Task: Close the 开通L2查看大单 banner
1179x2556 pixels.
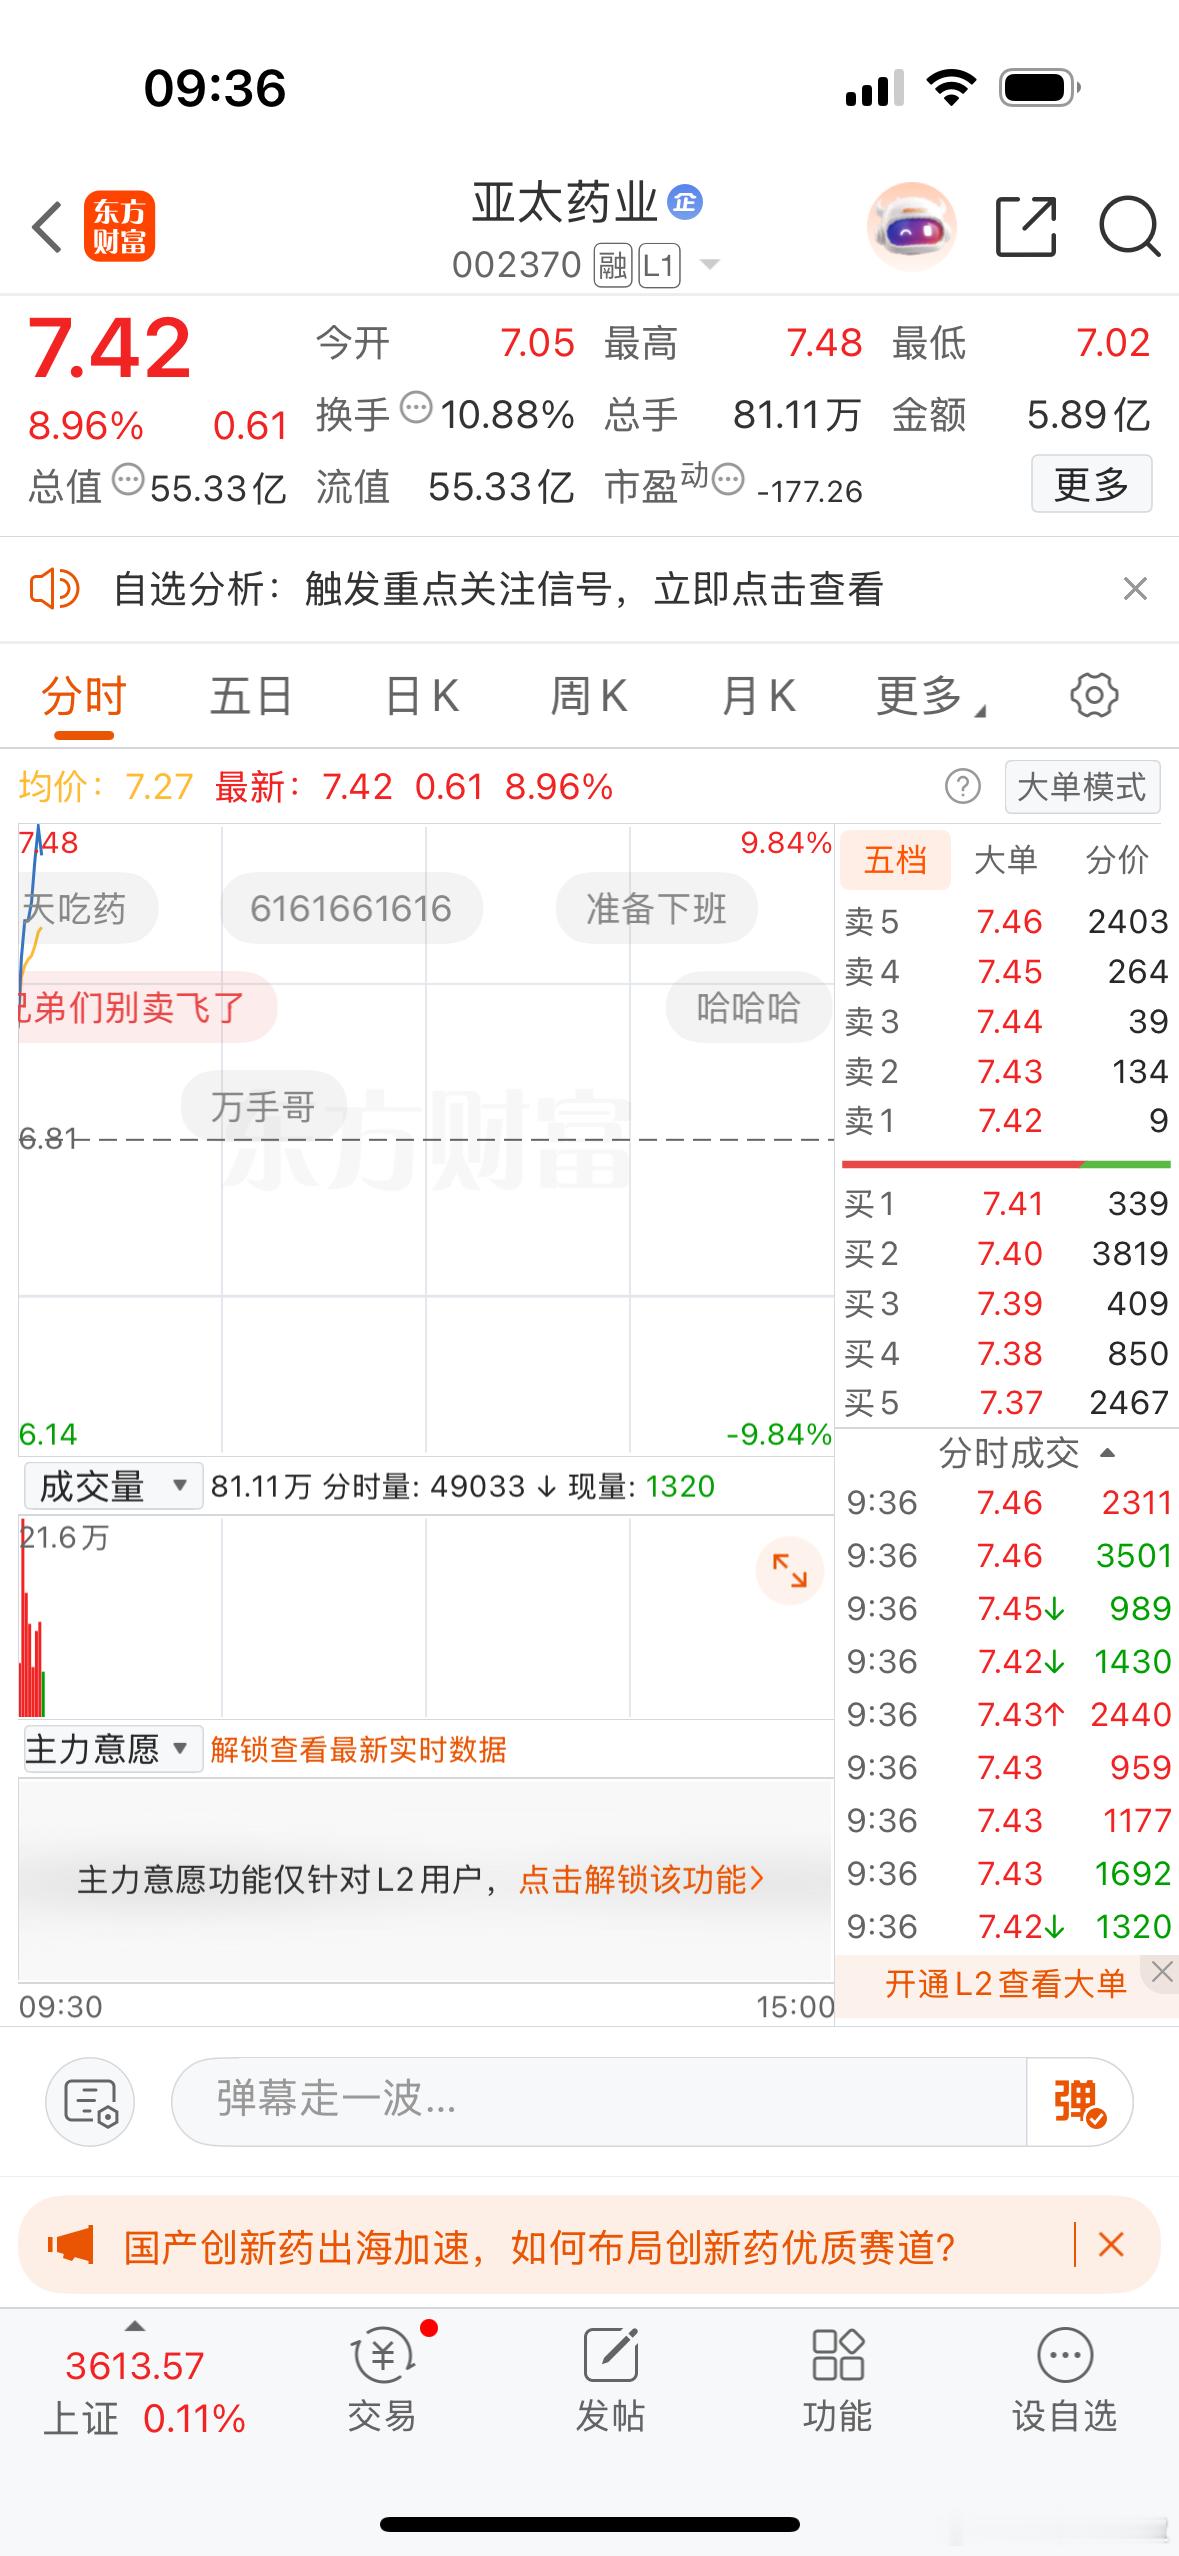Action: click(x=1162, y=1971)
